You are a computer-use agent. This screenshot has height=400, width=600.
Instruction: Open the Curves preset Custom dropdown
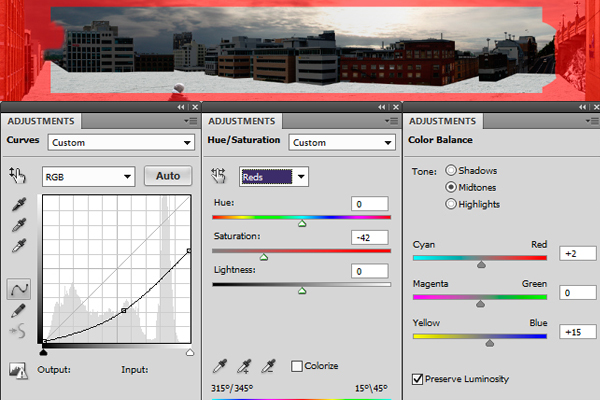point(121,143)
